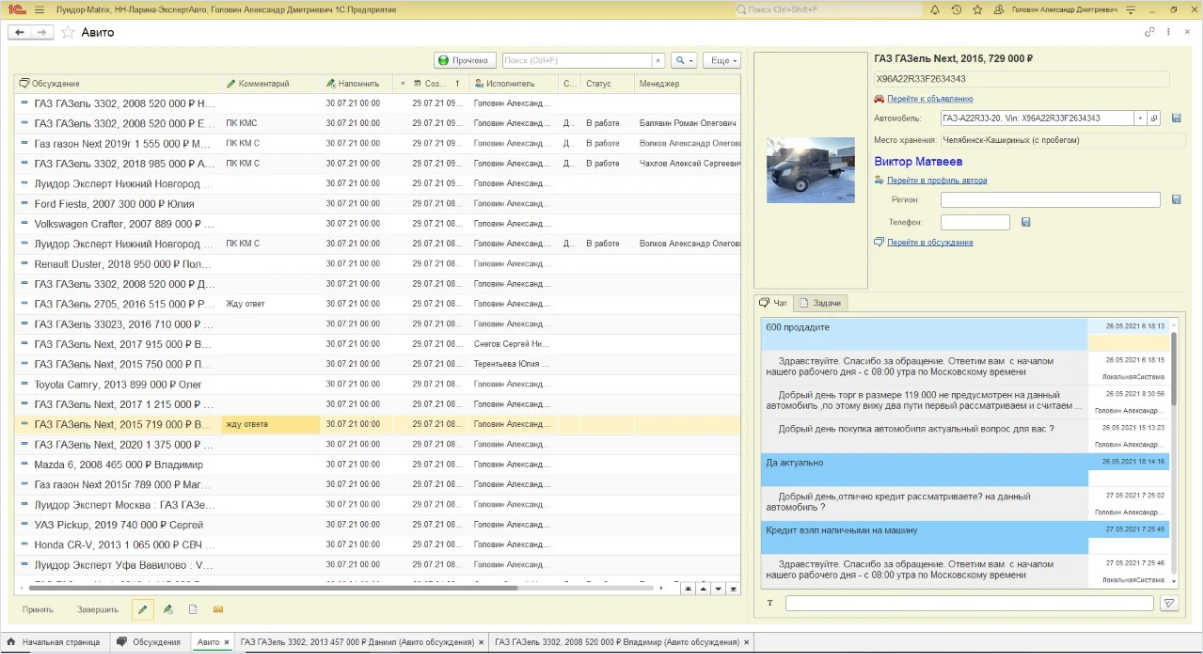Open the Обсуждения bottom tab
Viewport: 1203px width, 654px height.
150,642
